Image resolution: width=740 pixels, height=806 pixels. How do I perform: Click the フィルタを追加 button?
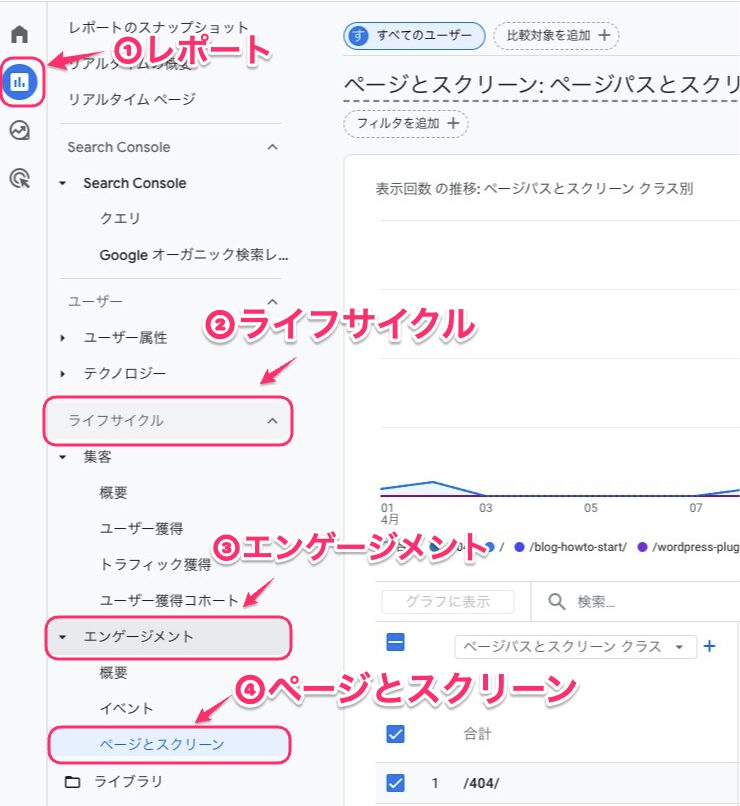(405, 123)
